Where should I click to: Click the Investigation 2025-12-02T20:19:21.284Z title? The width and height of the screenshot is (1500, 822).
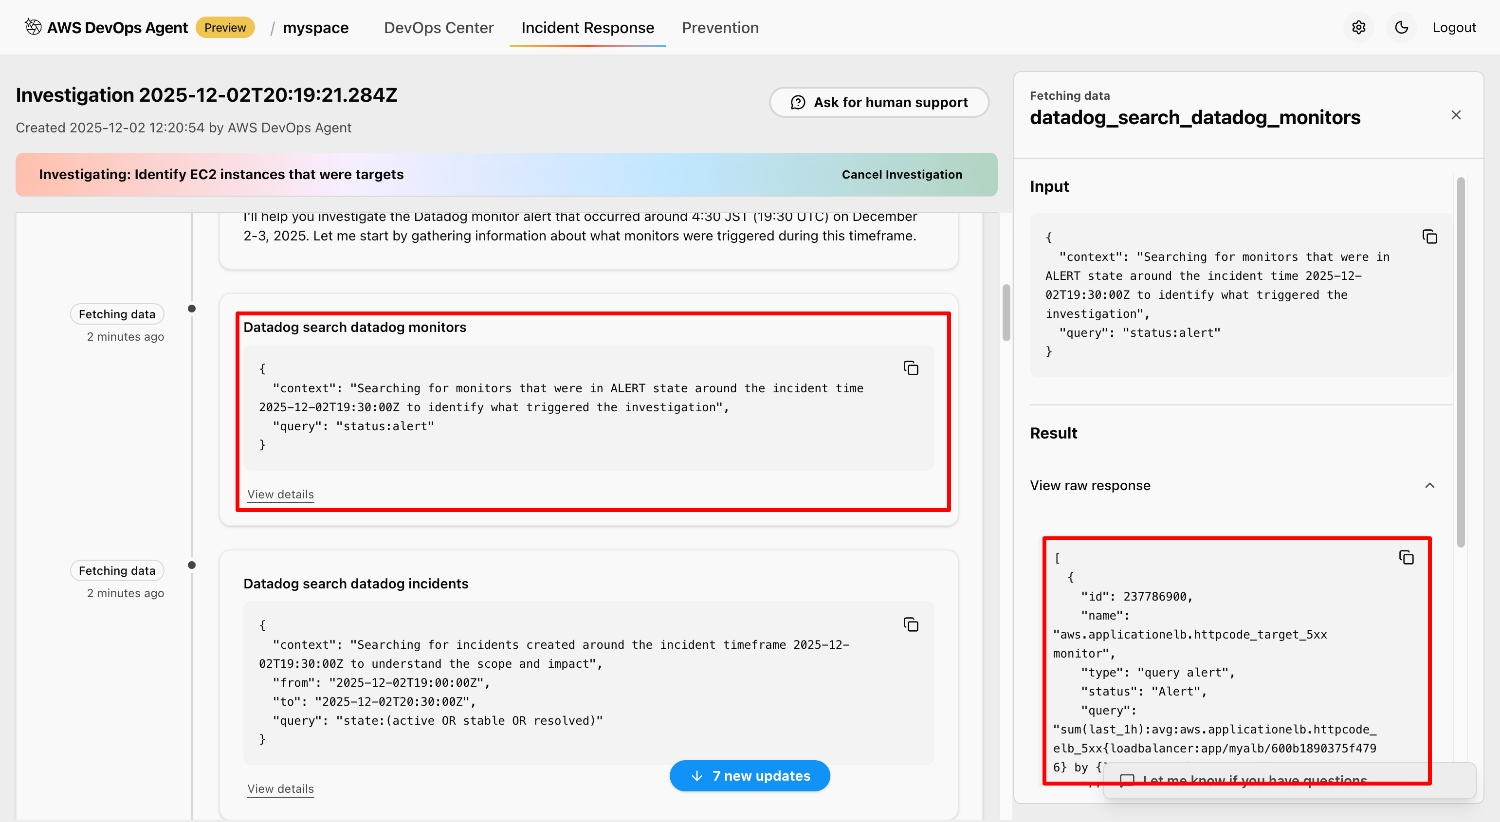point(207,95)
